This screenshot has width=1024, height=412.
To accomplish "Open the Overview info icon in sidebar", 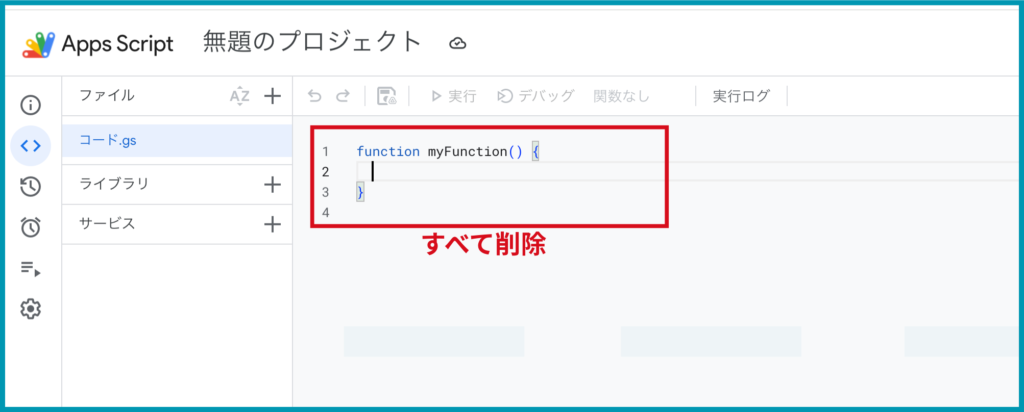I will [x=31, y=104].
